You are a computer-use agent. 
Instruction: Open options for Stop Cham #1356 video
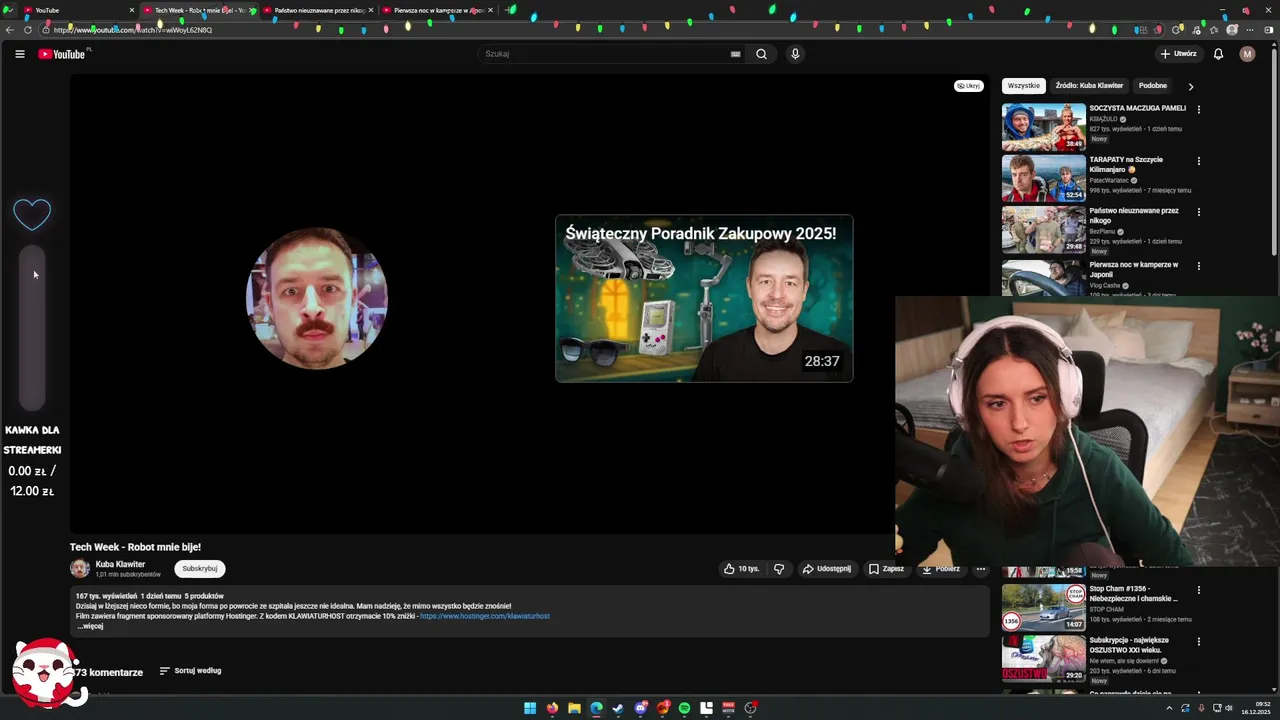(x=1198, y=590)
